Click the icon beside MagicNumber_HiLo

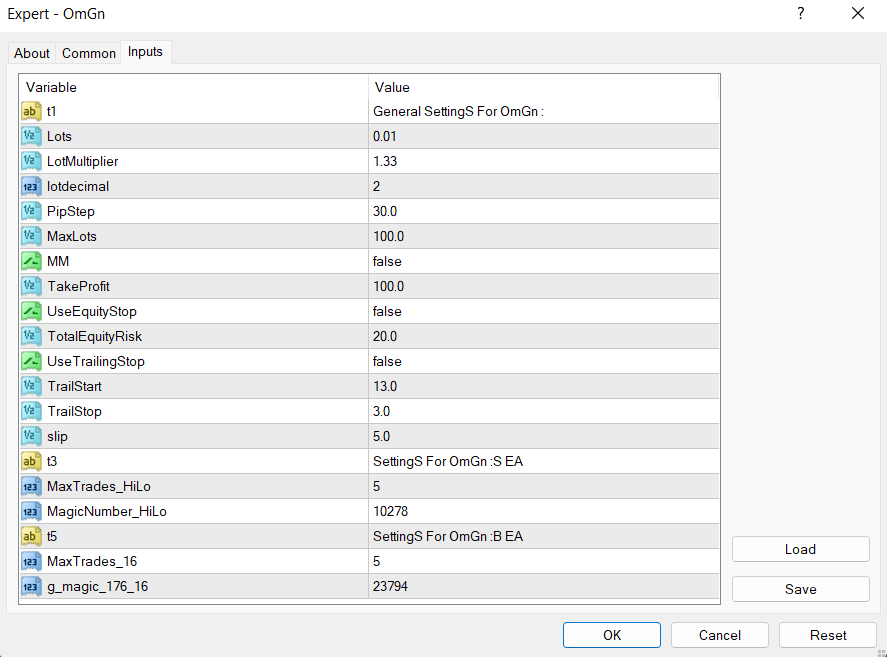tap(31, 512)
